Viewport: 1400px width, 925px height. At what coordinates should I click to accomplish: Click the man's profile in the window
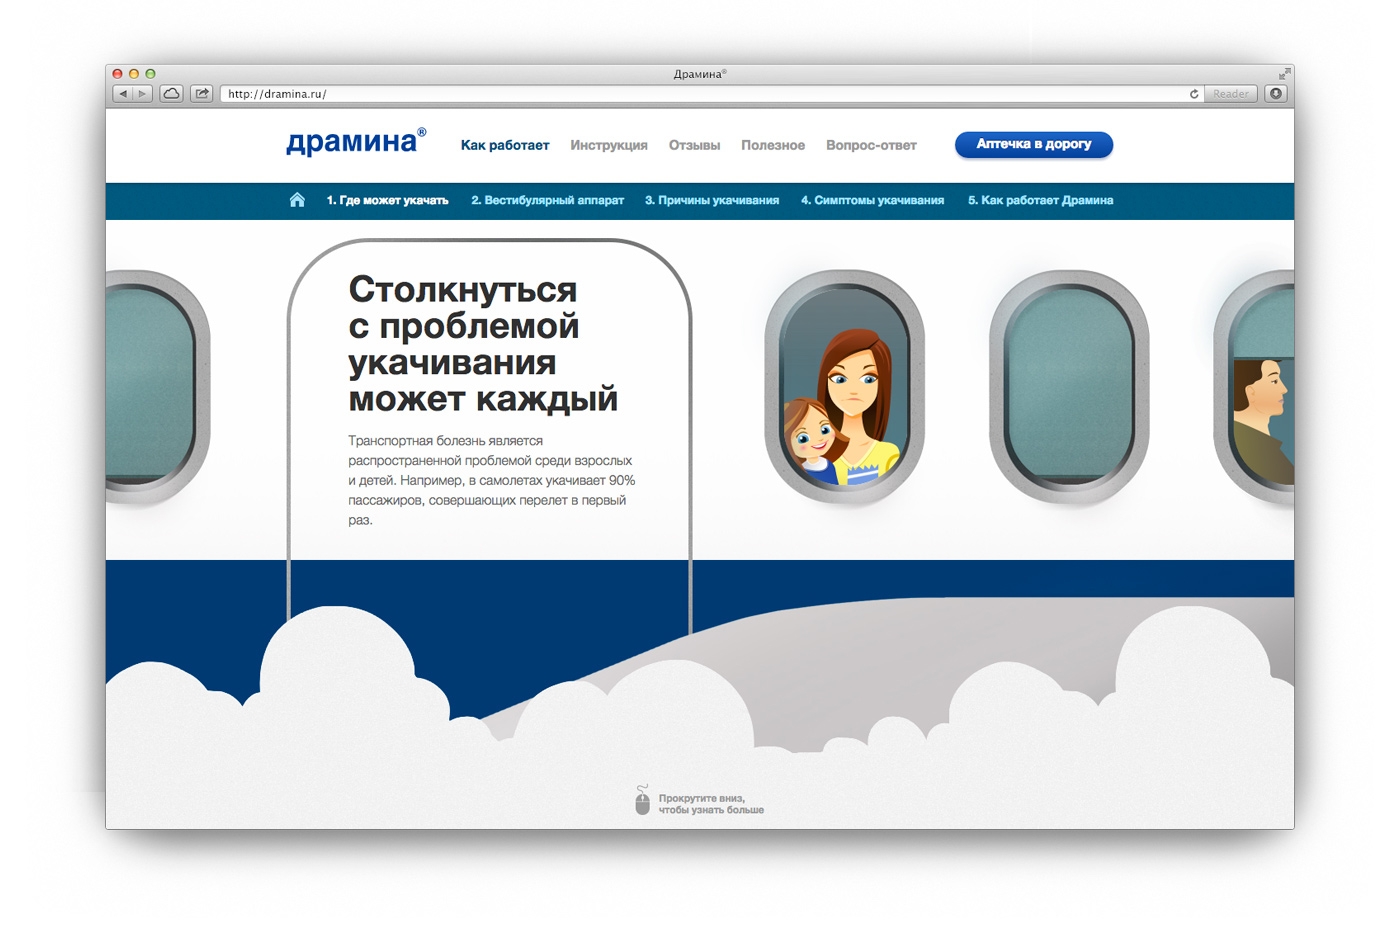[1262, 420]
